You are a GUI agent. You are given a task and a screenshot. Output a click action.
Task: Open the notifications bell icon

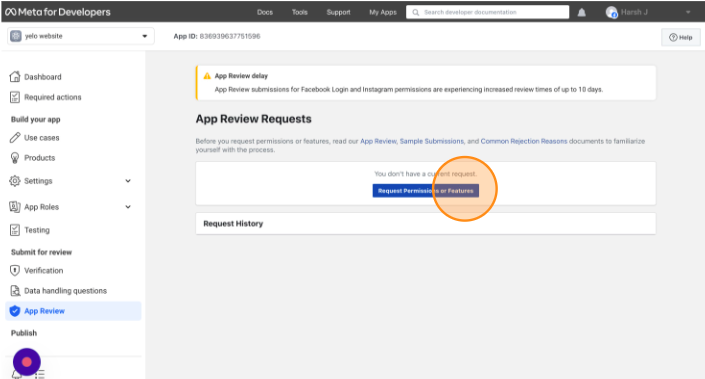581,12
